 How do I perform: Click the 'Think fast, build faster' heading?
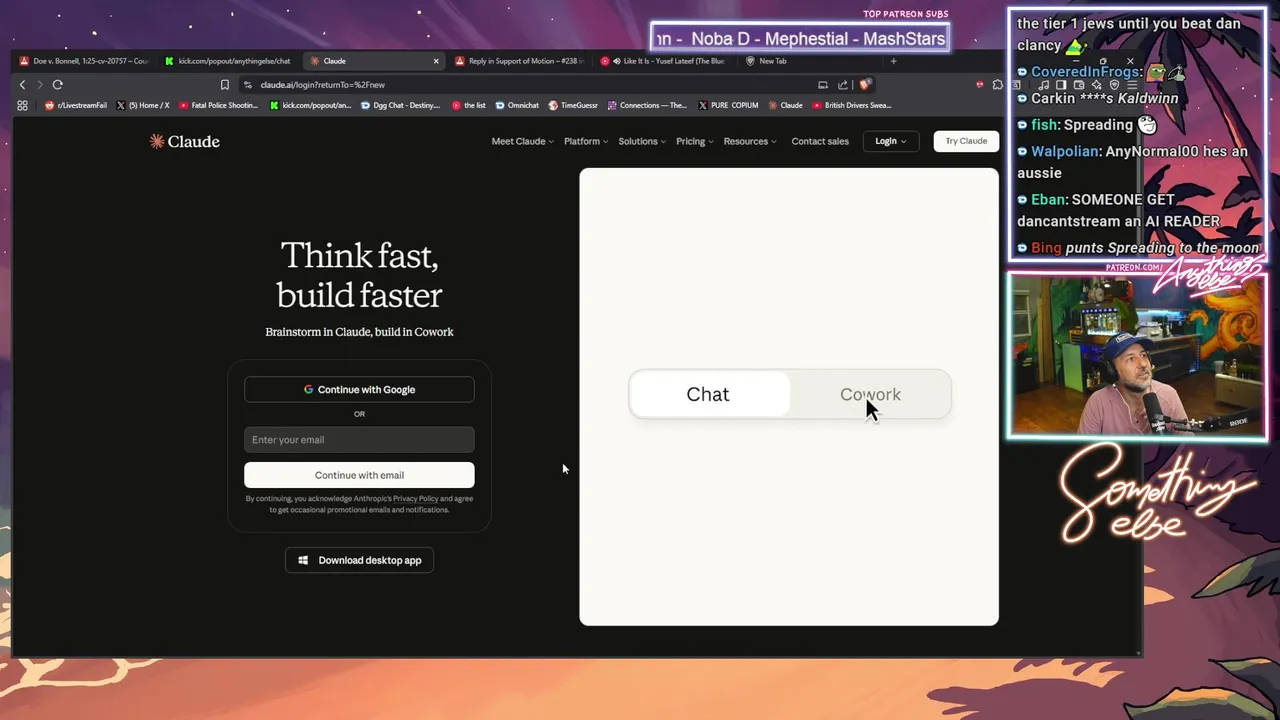[359, 275]
